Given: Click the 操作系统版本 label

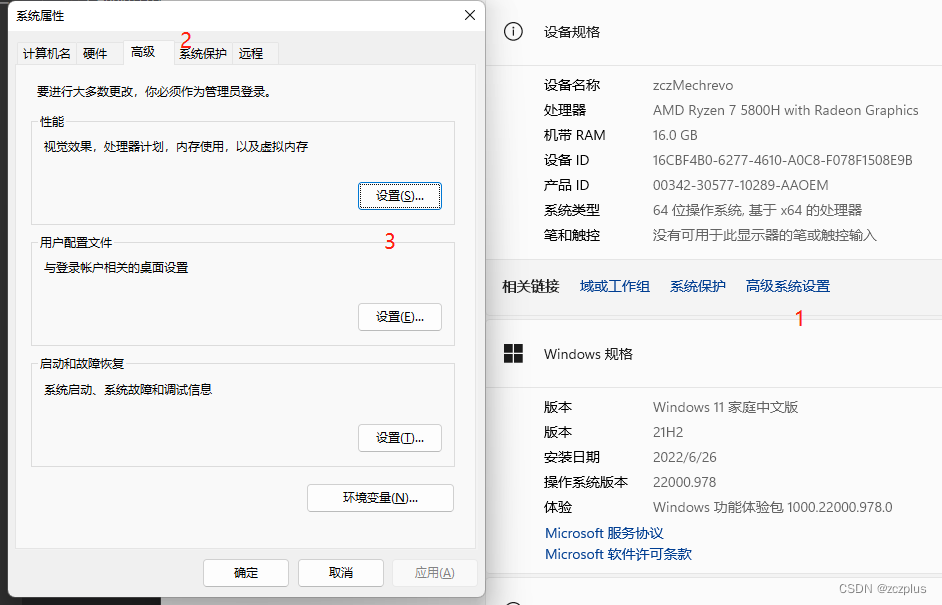Looking at the screenshot, I should [x=586, y=482].
